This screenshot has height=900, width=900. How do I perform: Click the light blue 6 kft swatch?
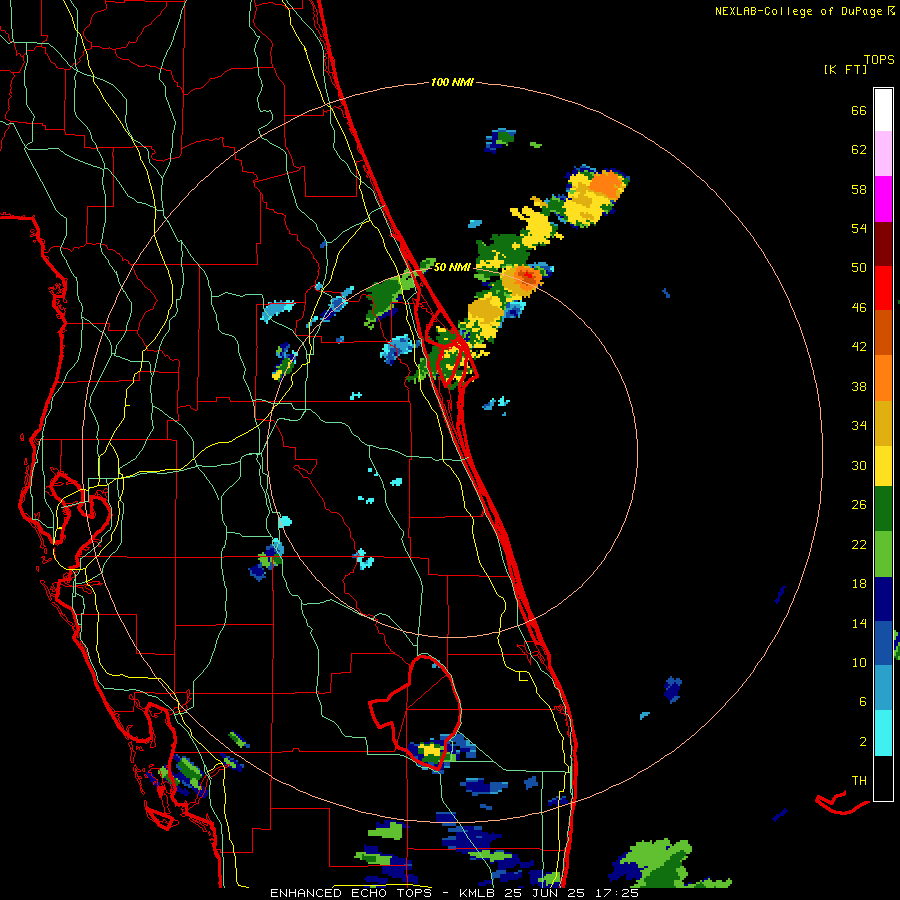tap(883, 687)
